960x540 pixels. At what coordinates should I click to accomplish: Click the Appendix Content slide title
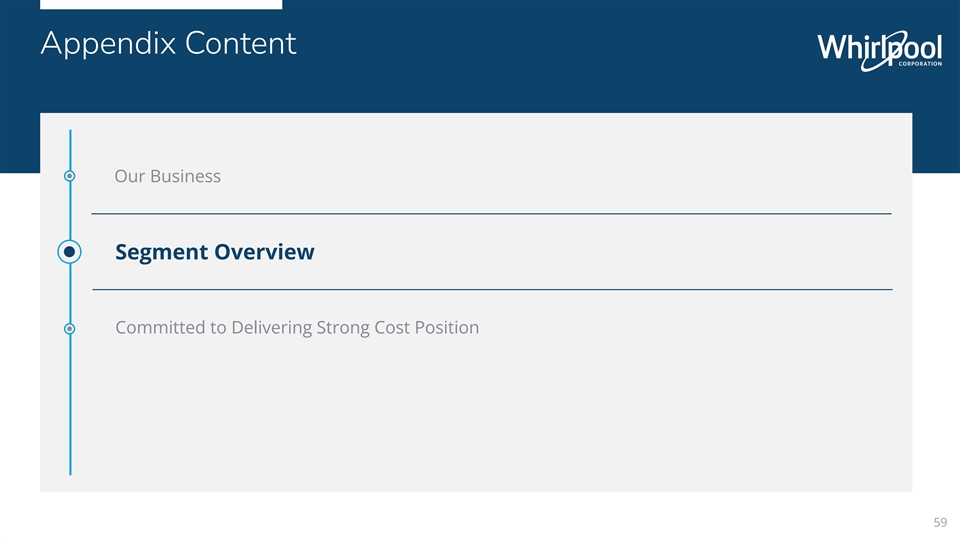click(x=168, y=44)
